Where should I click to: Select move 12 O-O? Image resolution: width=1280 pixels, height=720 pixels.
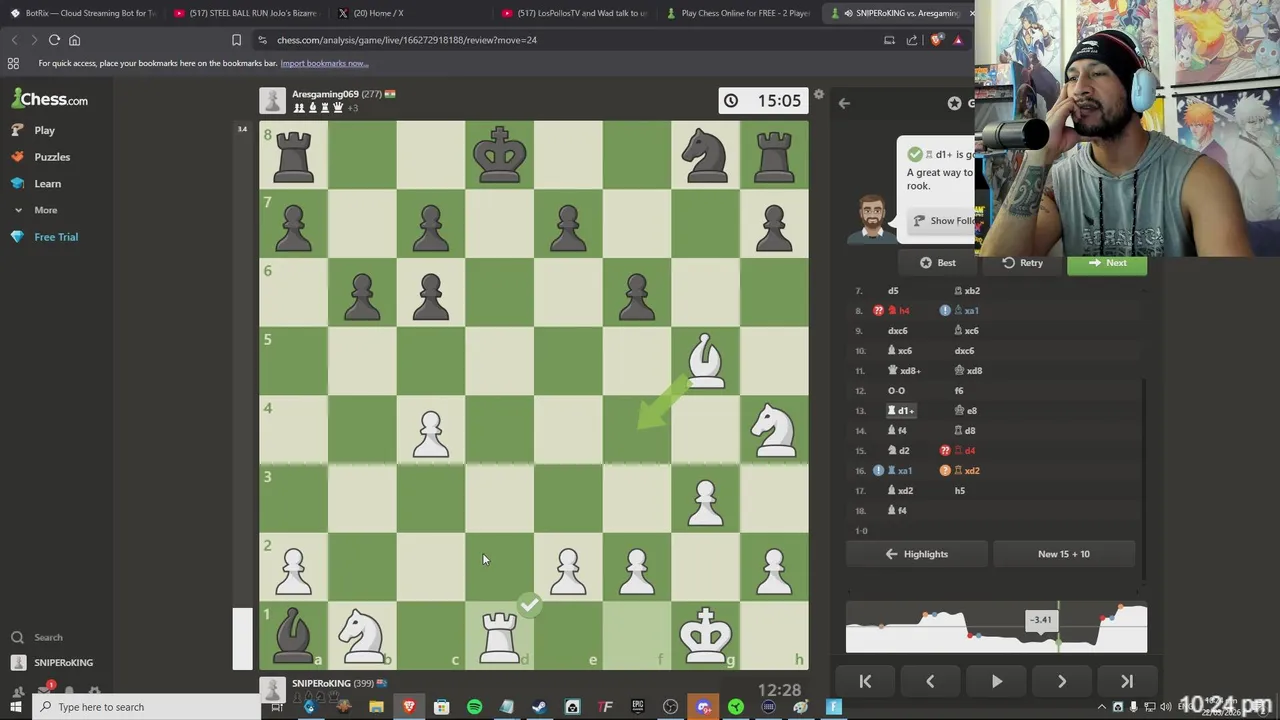tap(896, 391)
